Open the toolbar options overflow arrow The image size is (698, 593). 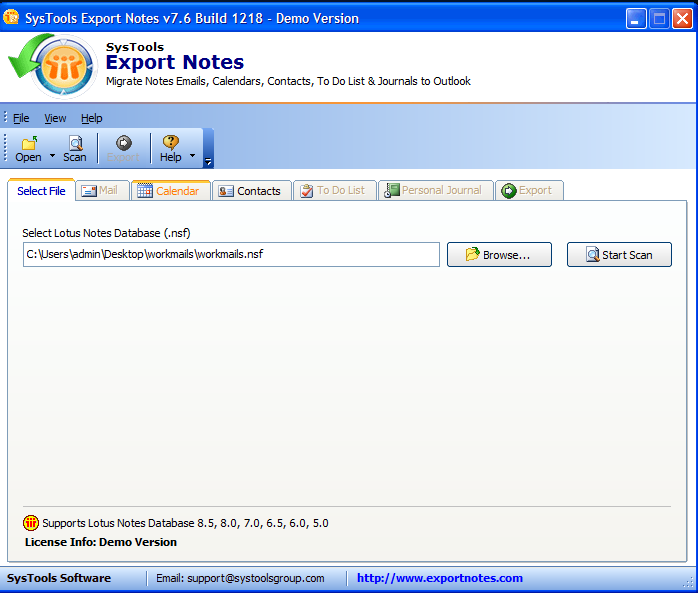(x=208, y=162)
